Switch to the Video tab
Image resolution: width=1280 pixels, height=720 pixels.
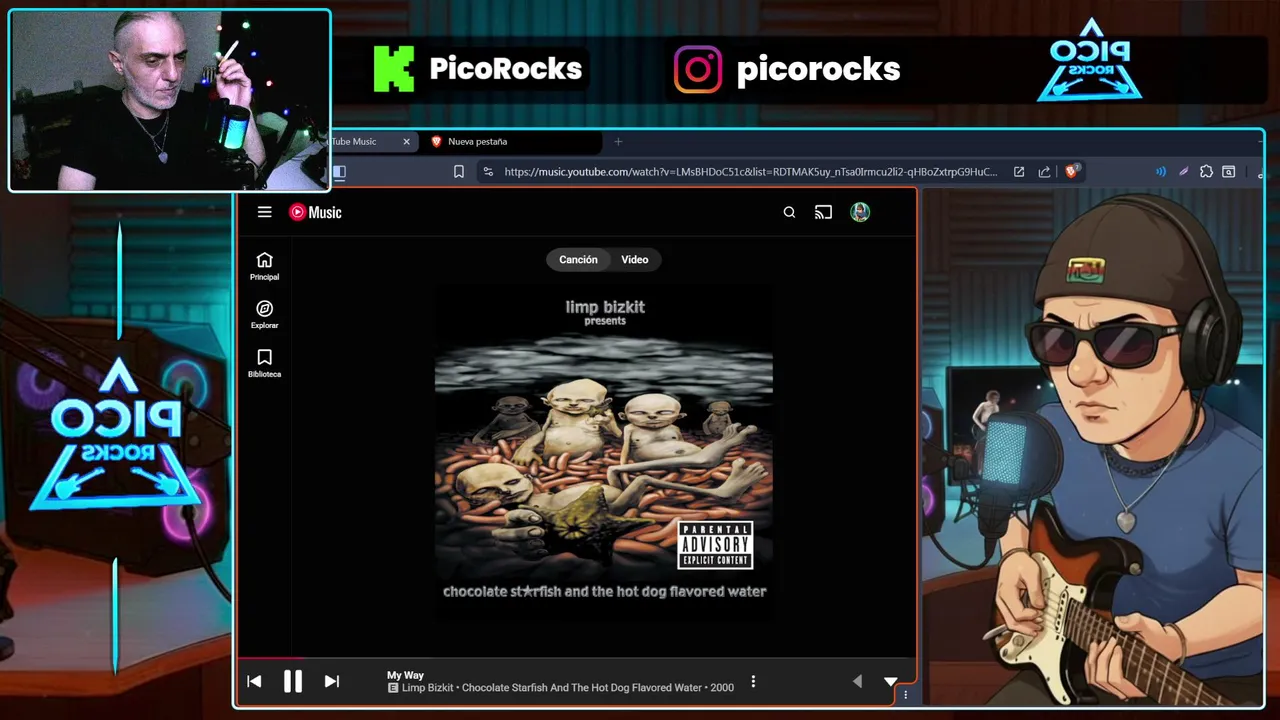point(635,260)
